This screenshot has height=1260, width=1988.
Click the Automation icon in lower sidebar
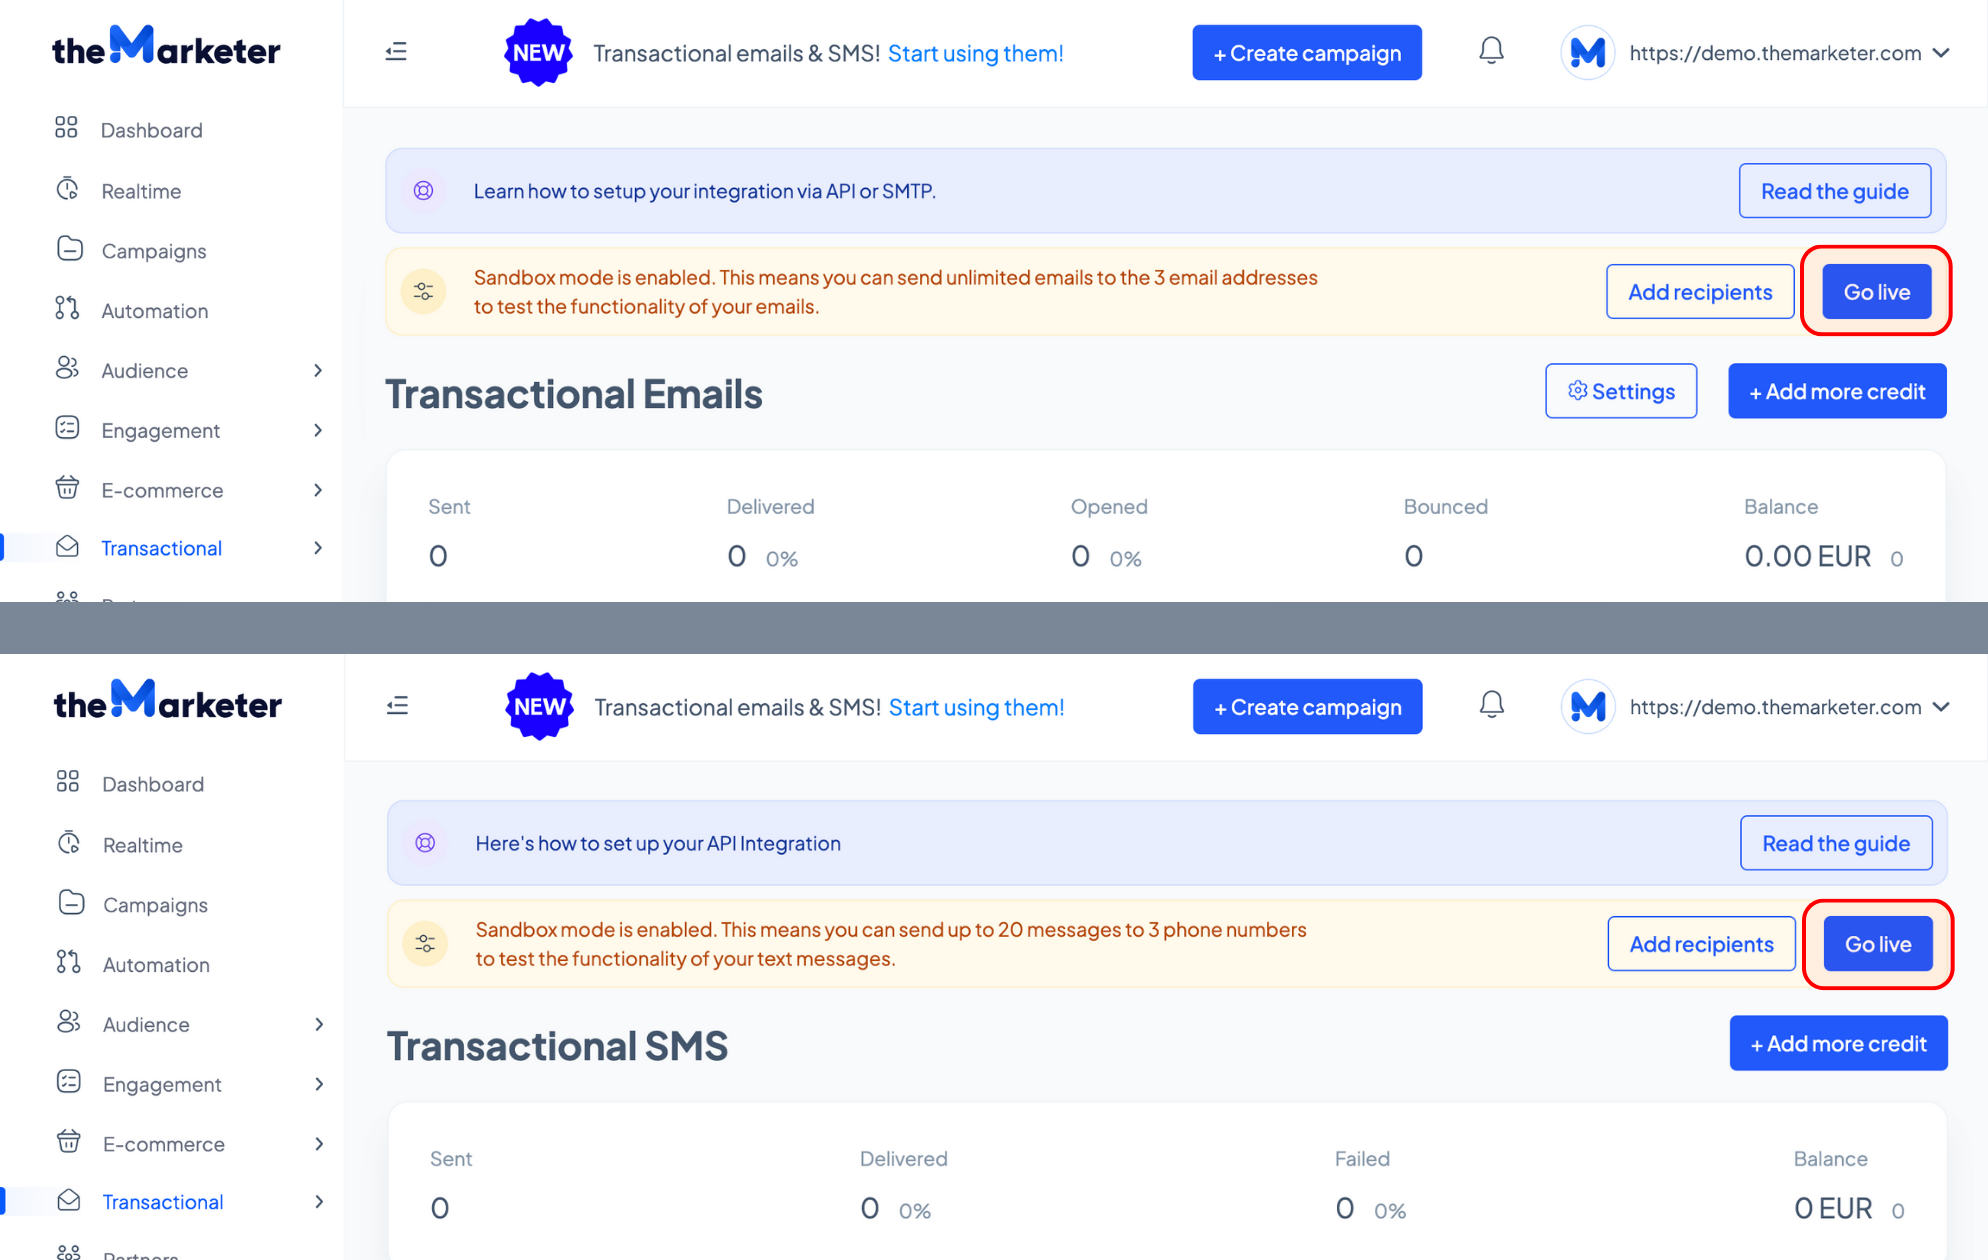coord(68,962)
